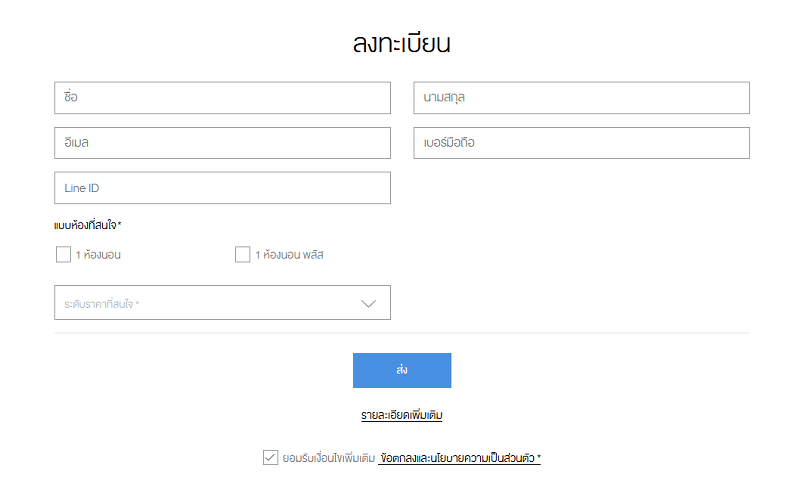Screen dimensions: 800x493
Task: Open the ระดับราคาที่สนใจ dropdown field
Action: 222,303
